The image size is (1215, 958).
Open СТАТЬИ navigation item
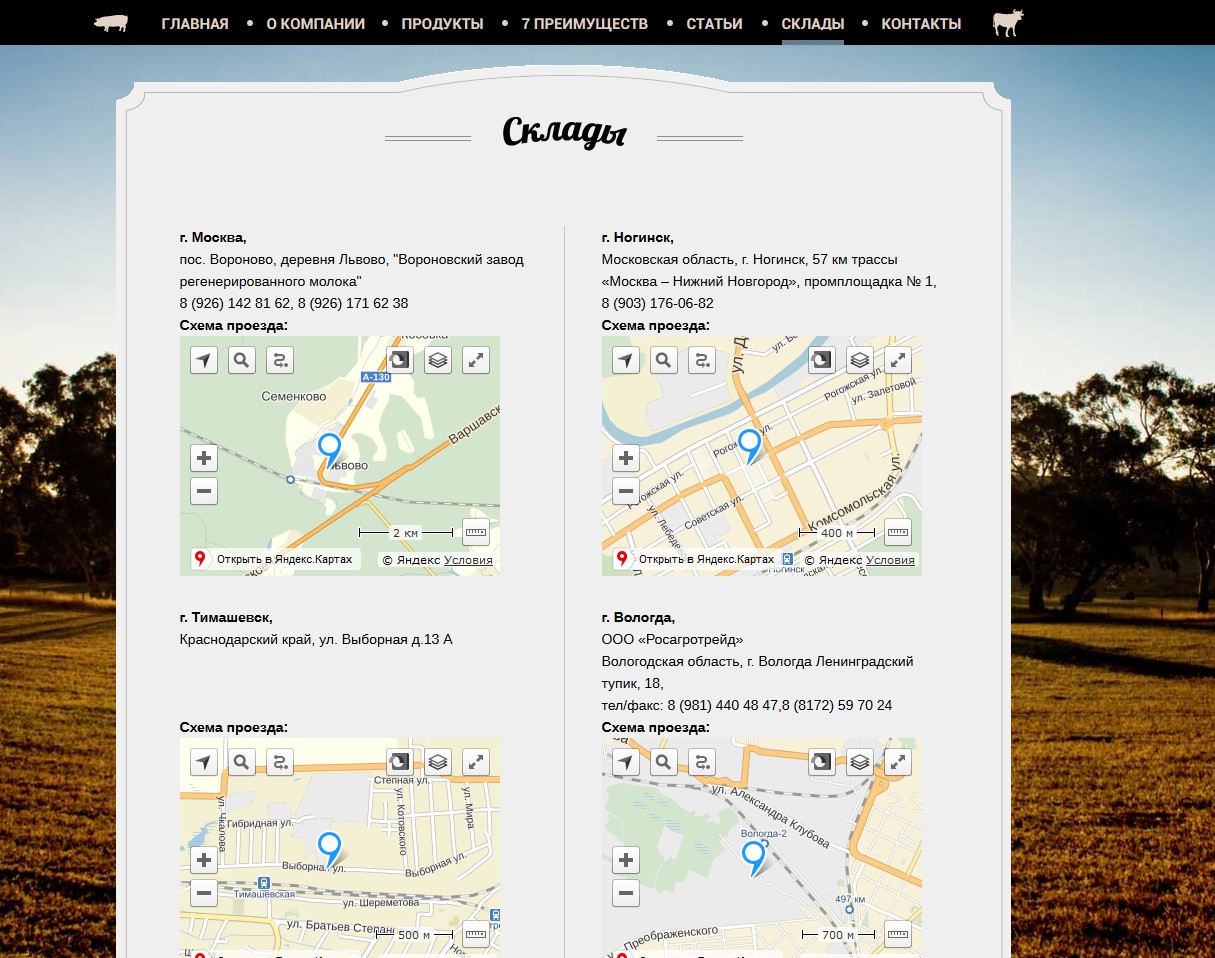point(715,23)
